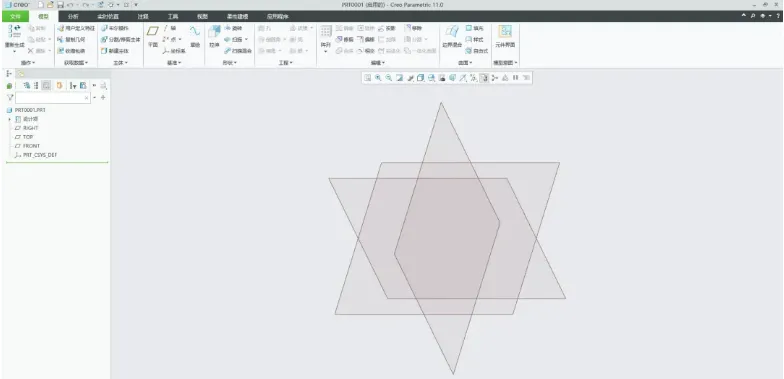Viewport: 784px width, 379px height.
Task: Click the model tree search input field
Action: coord(52,98)
